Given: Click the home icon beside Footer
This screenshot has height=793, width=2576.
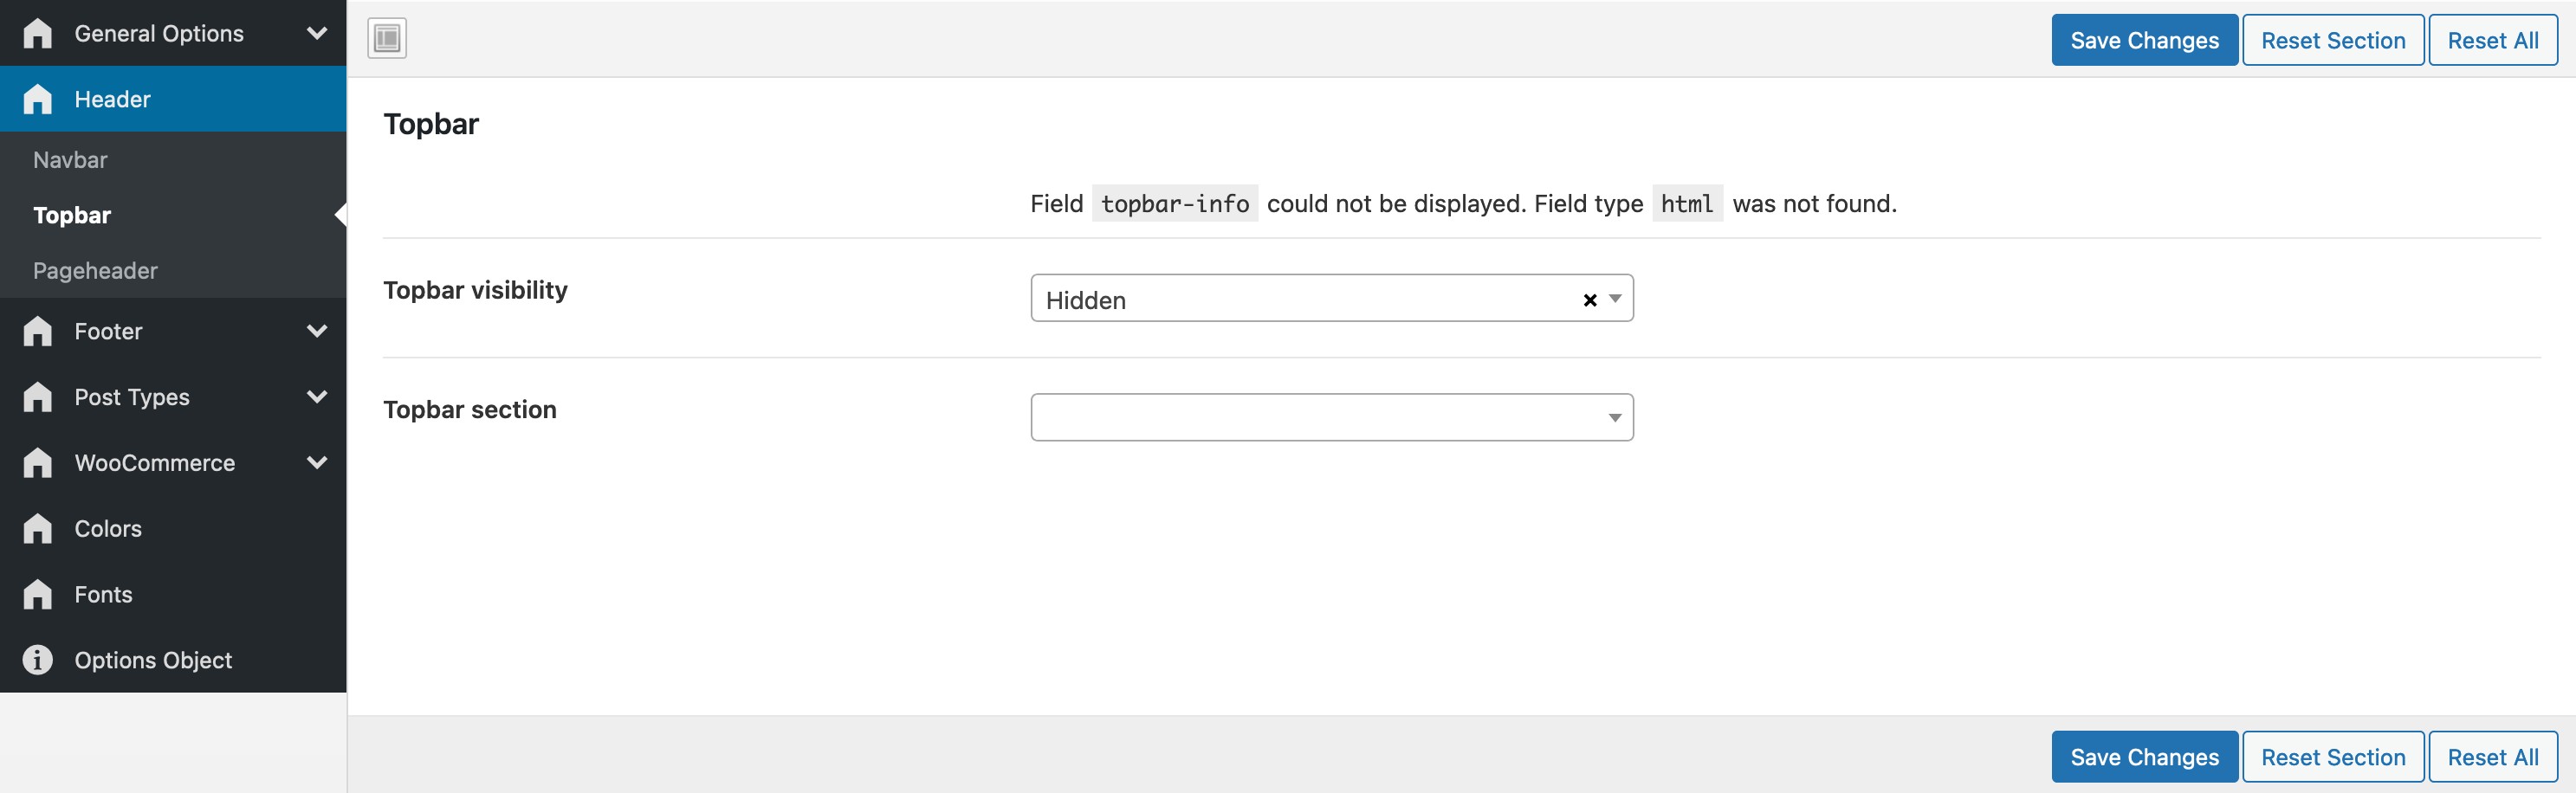Looking at the screenshot, I should 38,331.
